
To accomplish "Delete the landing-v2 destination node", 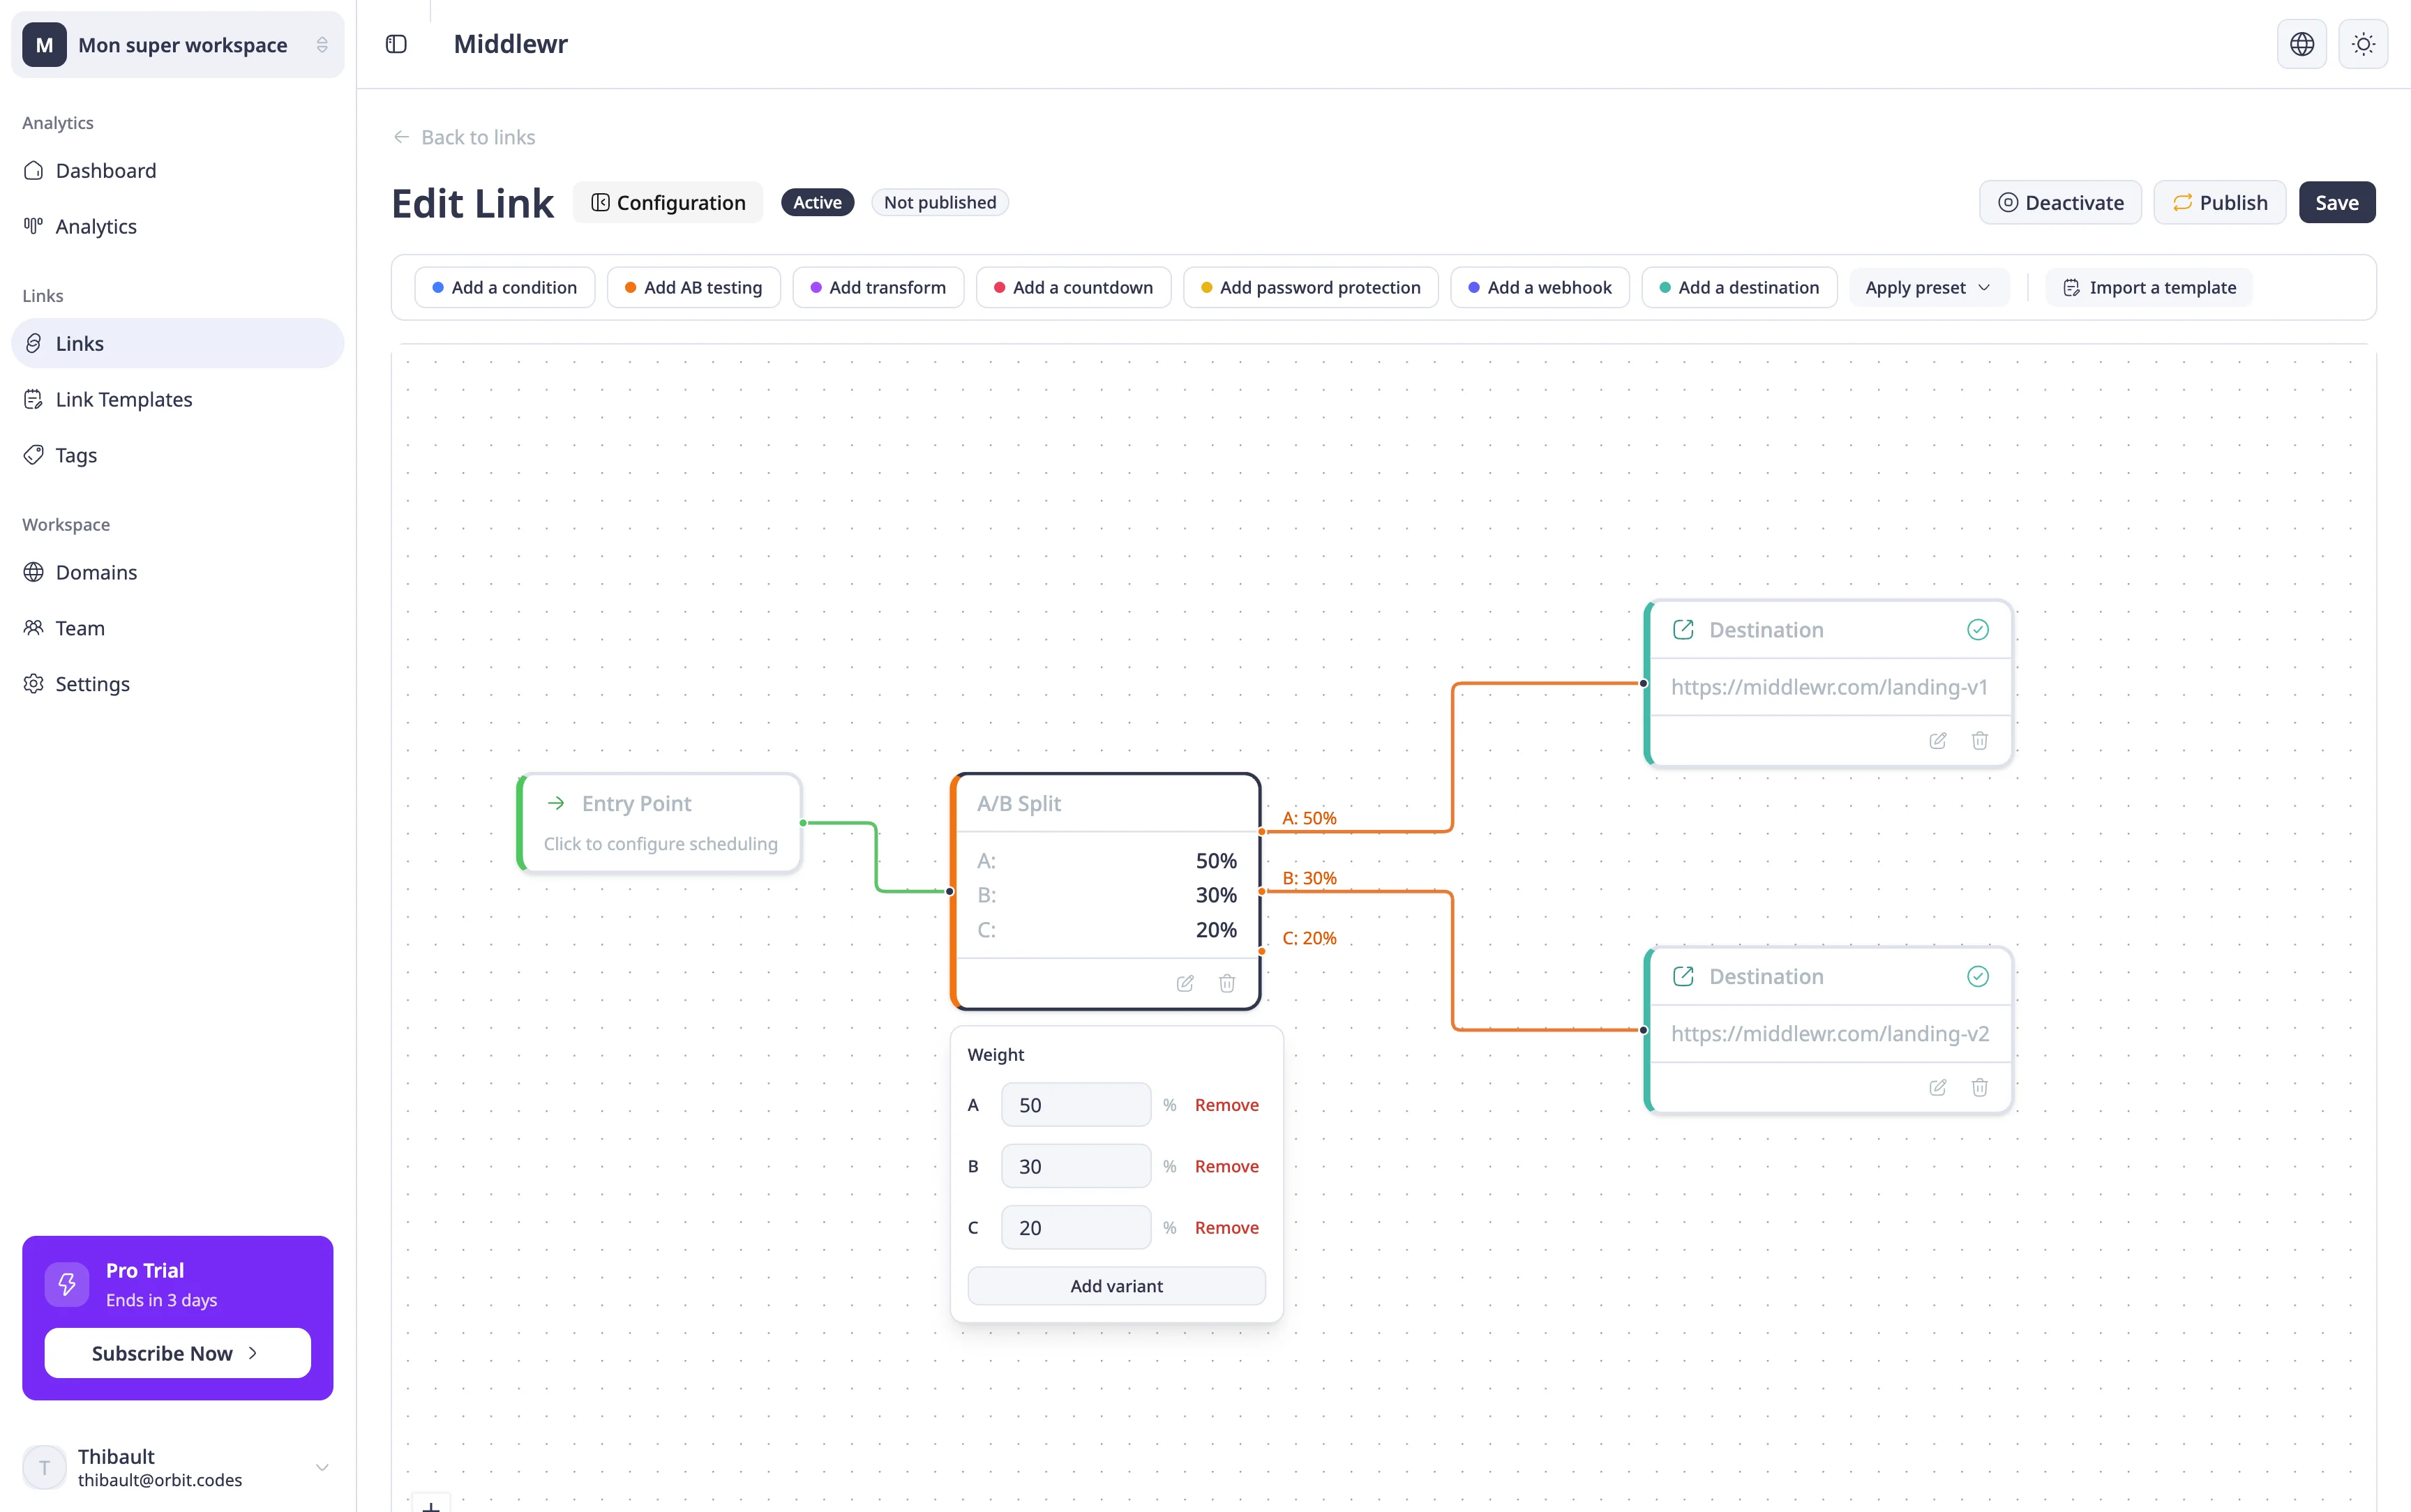I will 1980,1087.
